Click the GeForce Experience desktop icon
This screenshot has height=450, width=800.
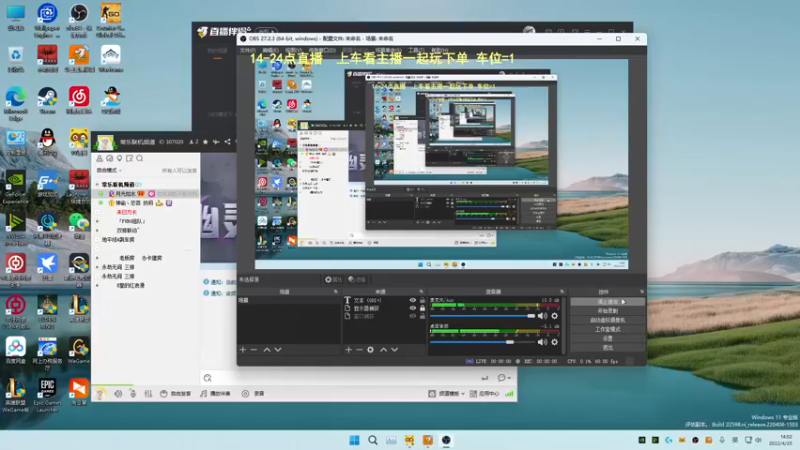click(x=16, y=188)
